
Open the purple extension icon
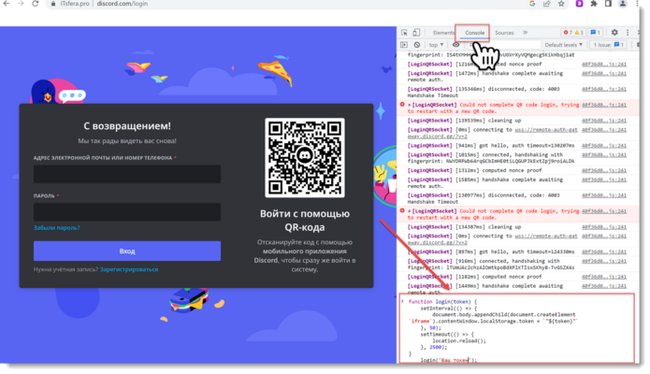(580, 3)
